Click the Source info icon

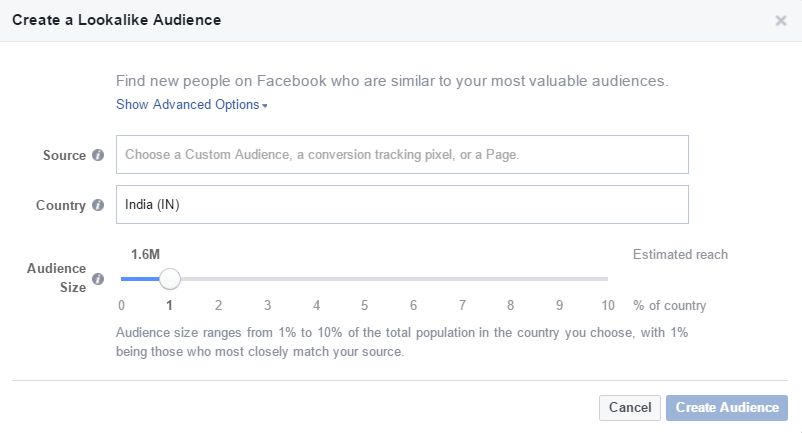(98, 155)
